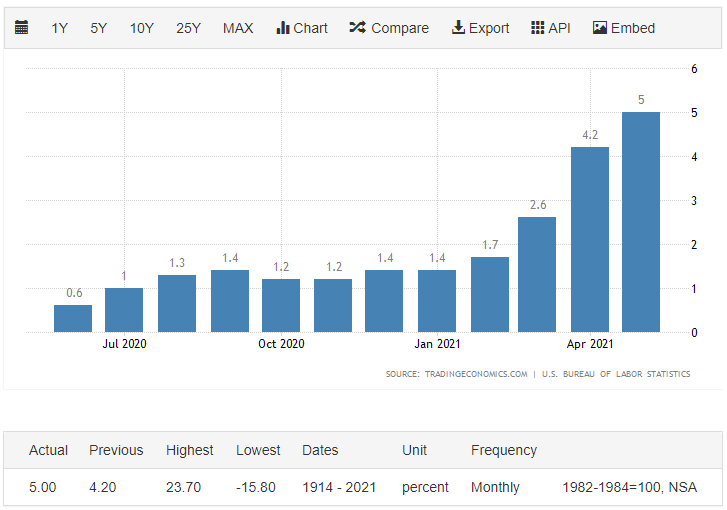Image resolution: width=727 pixels, height=510 pixels.
Task: Open the calendar date picker icon
Action: [x=22, y=28]
